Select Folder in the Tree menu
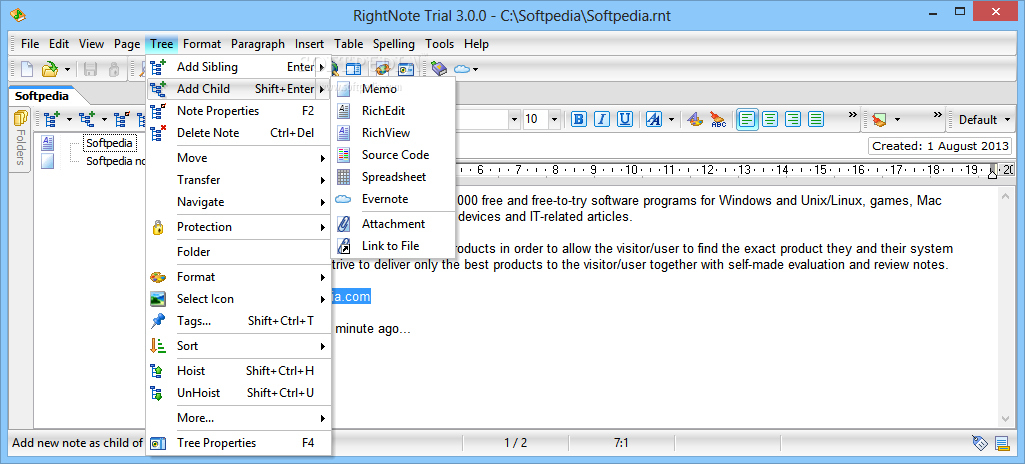This screenshot has height=464, width=1025. [x=239, y=252]
